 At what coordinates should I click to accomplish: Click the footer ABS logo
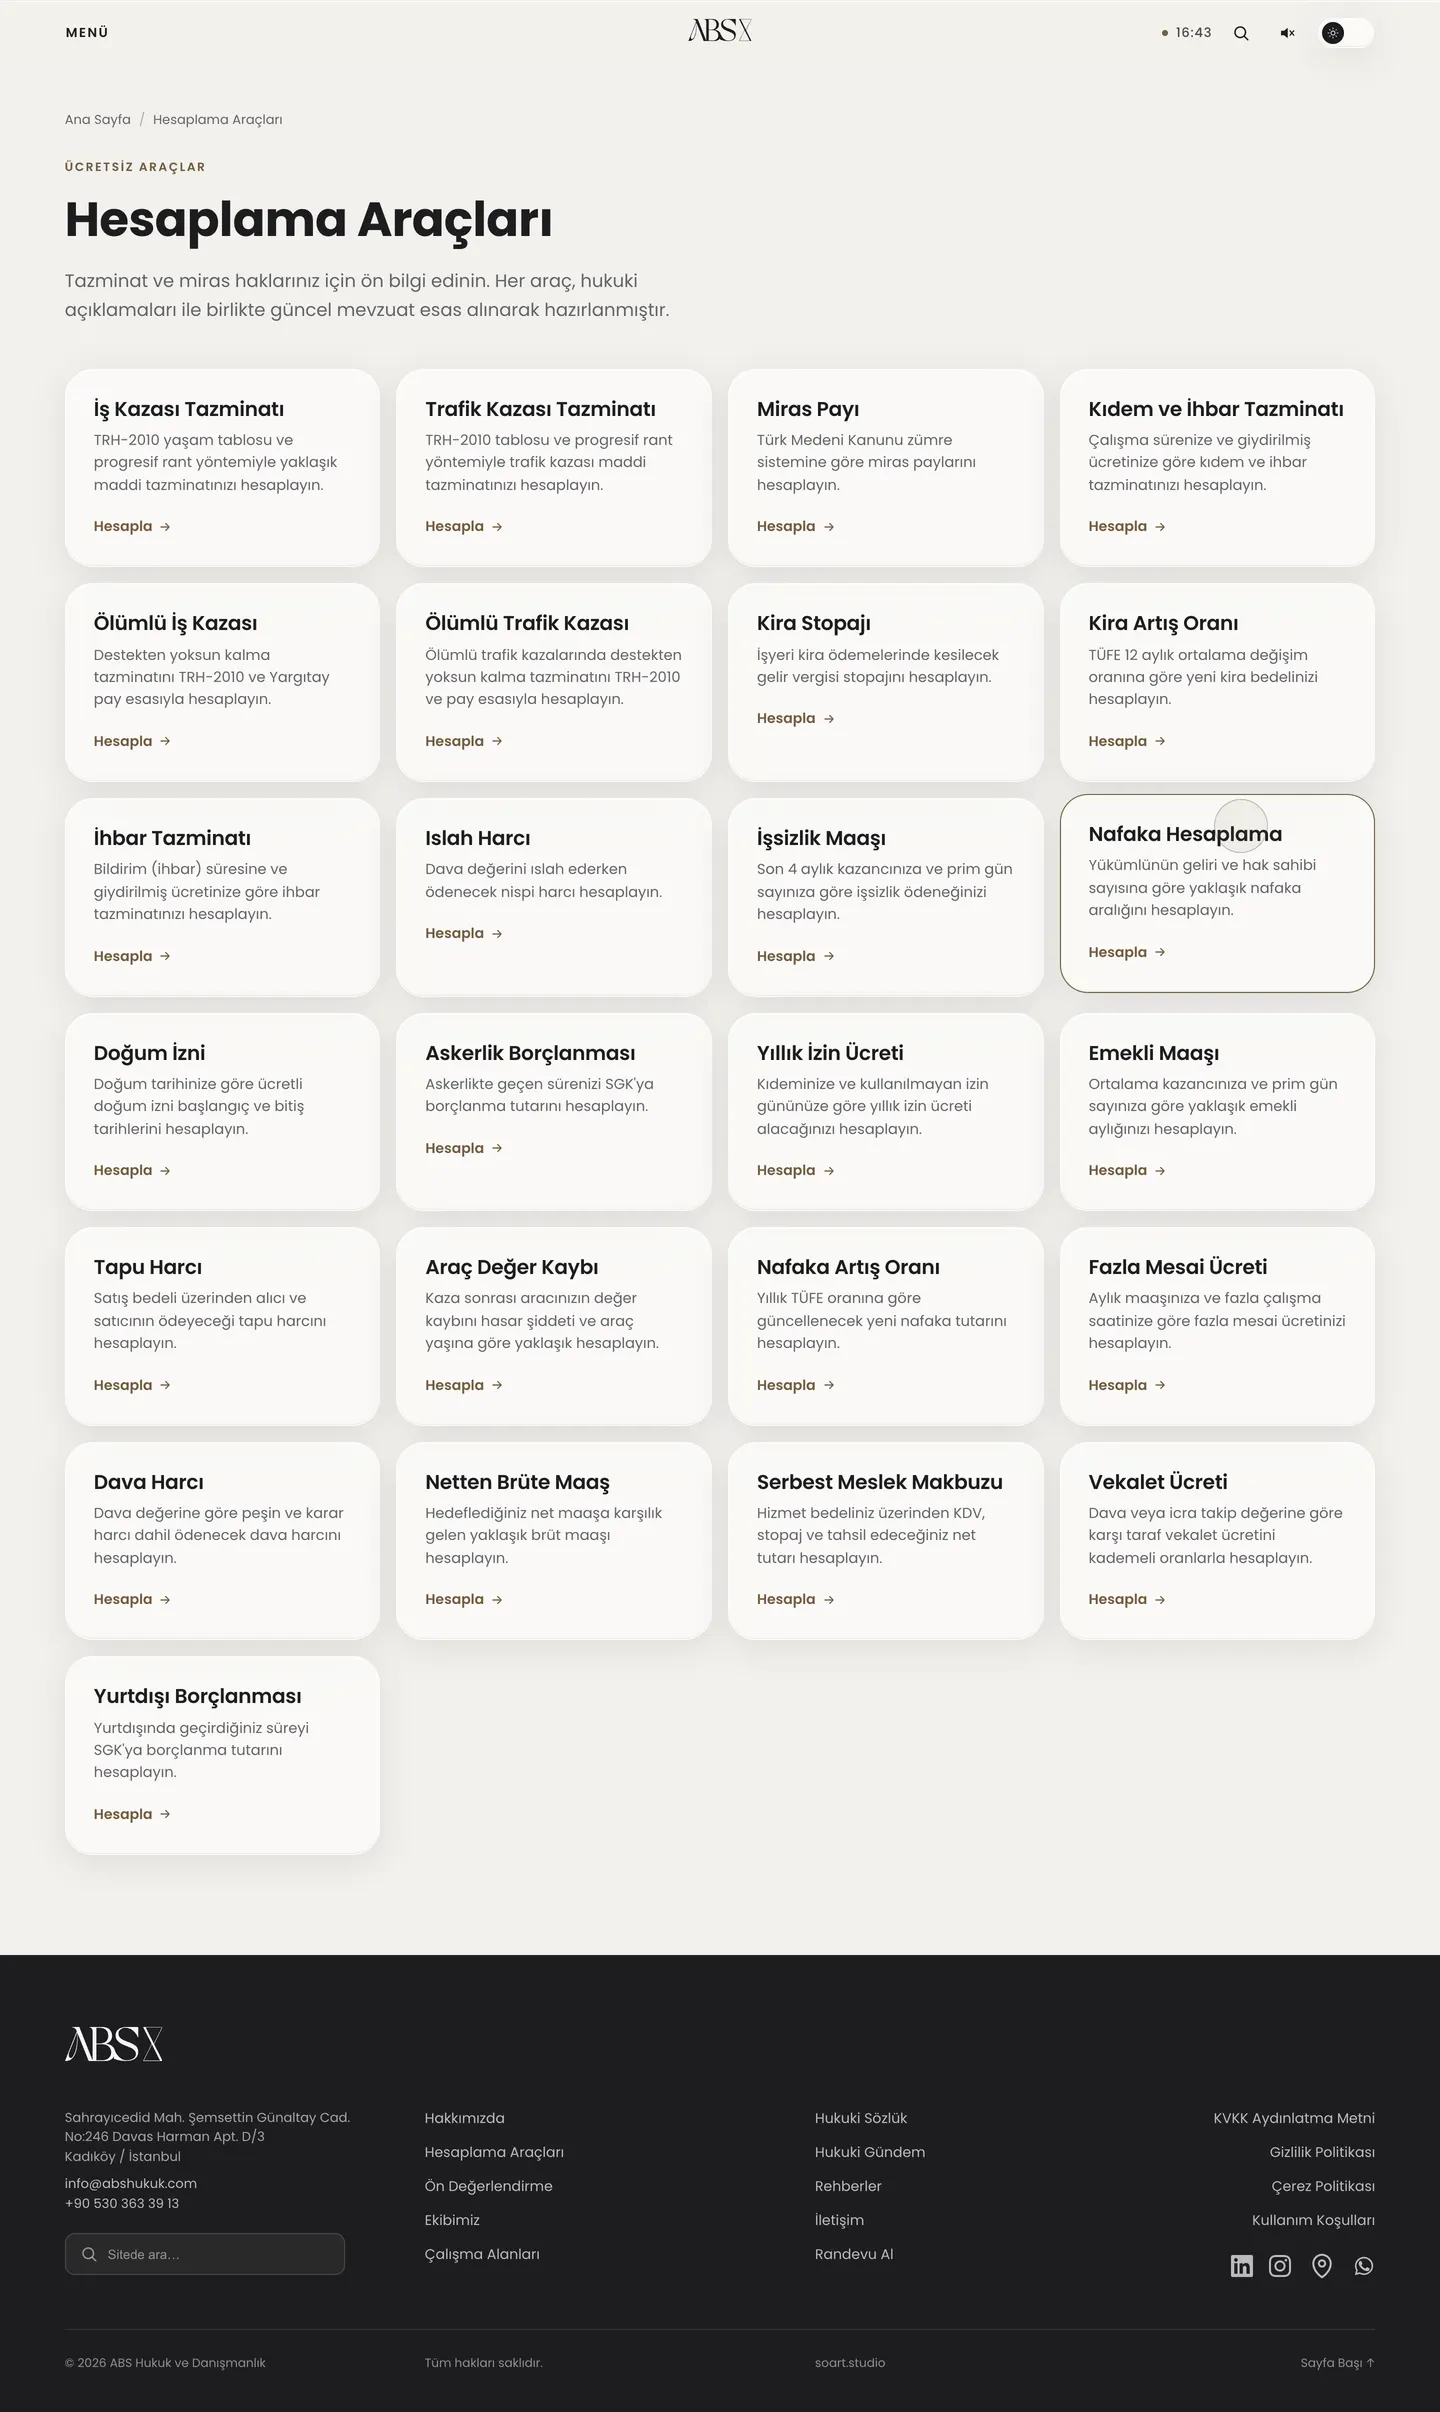click(x=114, y=2044)
